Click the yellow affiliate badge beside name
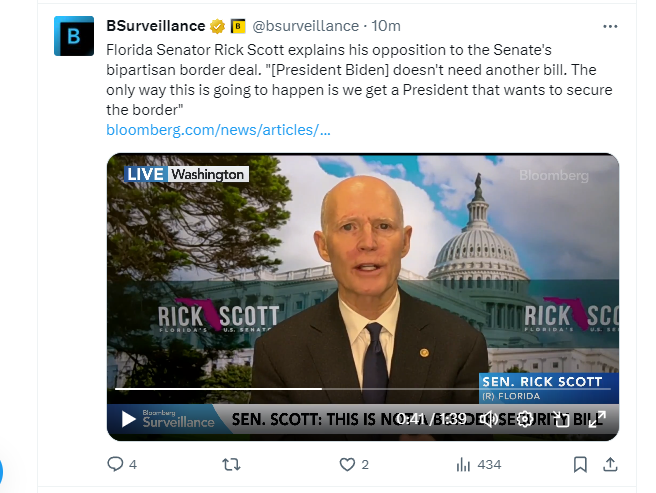Viewport: 656px width, 493px height. tap(238, 26)
